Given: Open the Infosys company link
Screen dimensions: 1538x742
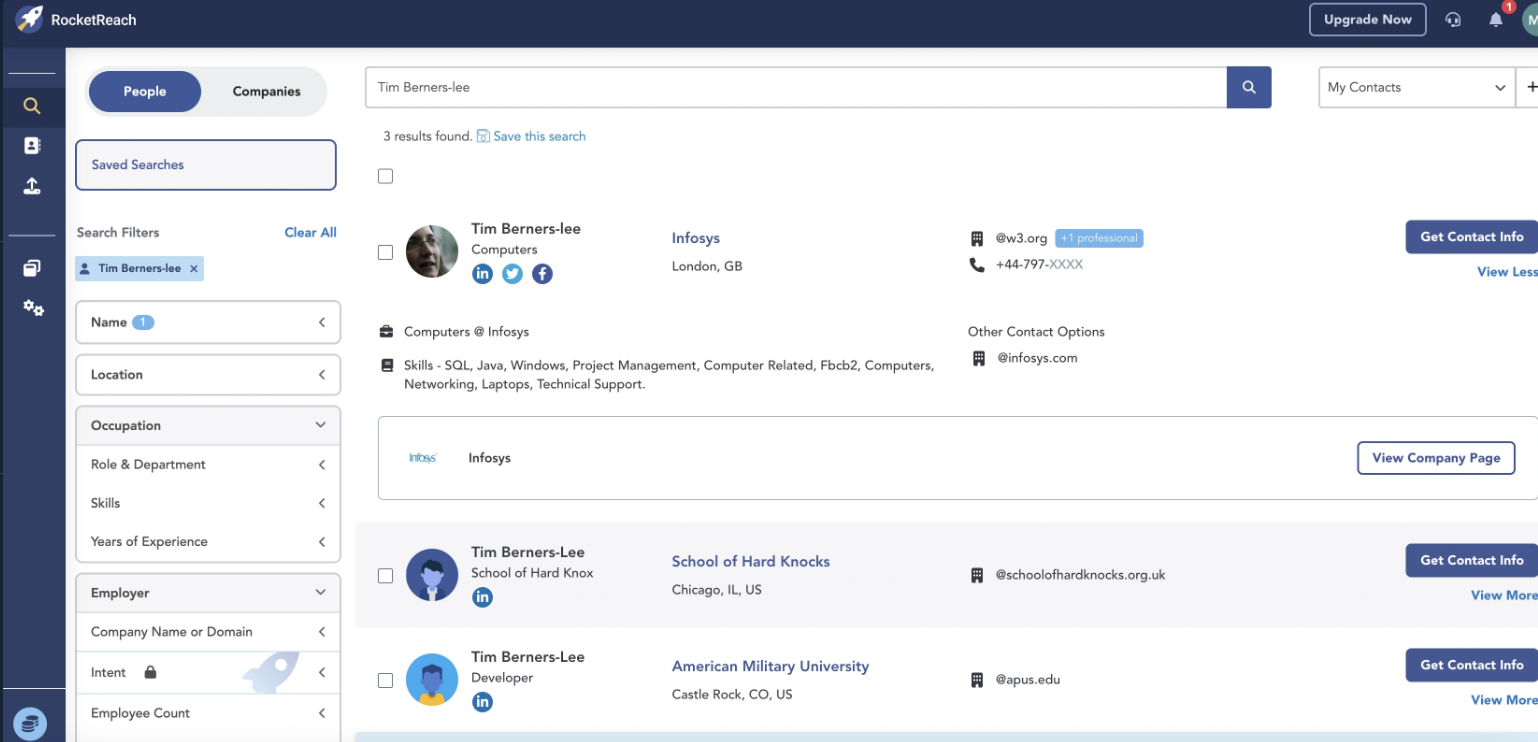Looking at the screenshot, I should (x=696, y=238).
